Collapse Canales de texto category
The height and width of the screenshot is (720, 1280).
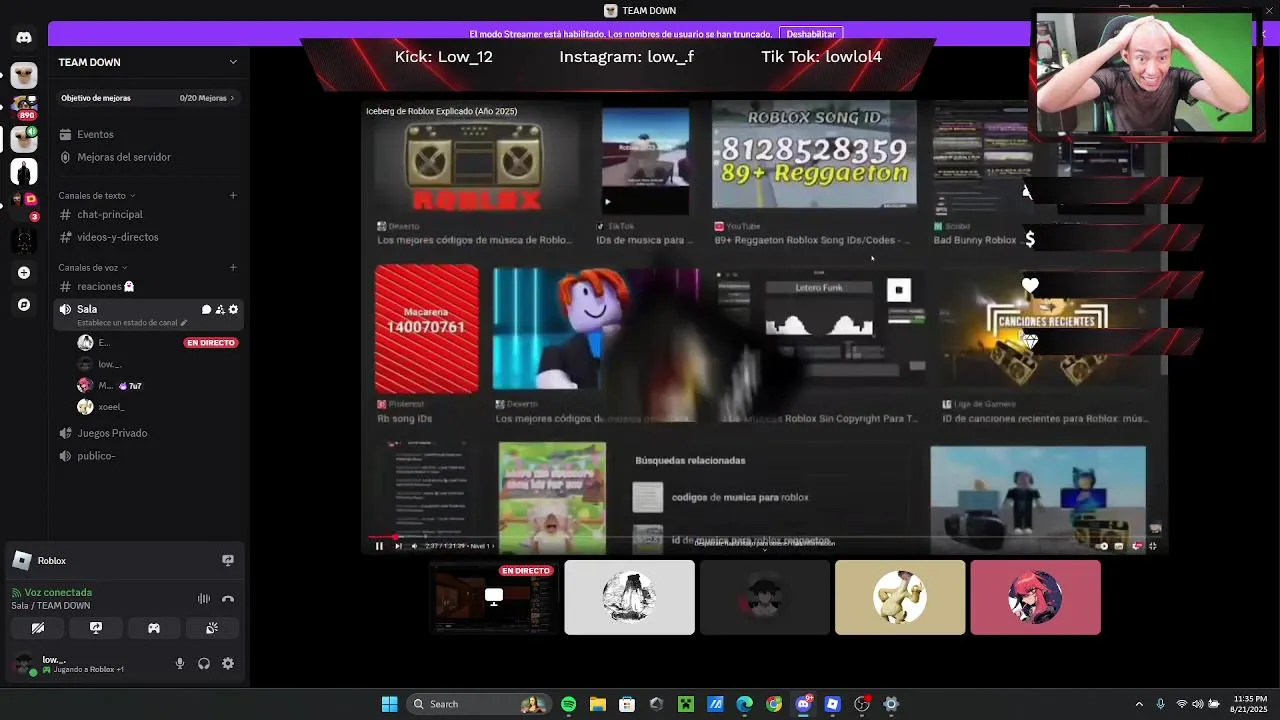pos(97,196)
